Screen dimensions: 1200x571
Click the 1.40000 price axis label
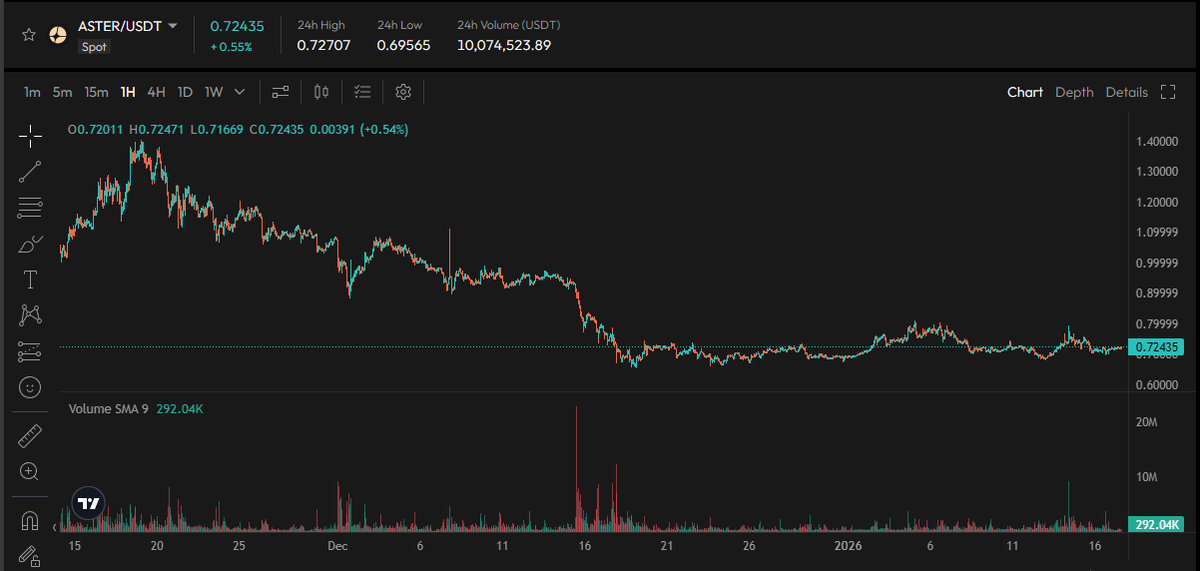(x=1157, y=142)
